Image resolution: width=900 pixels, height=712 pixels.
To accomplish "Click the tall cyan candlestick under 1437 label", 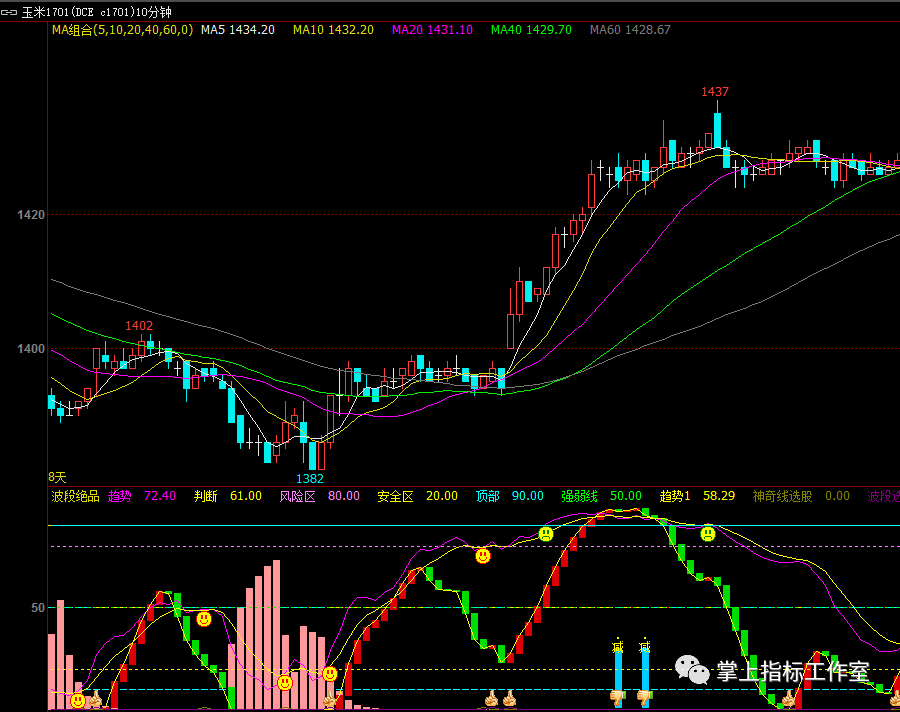I will point(717,130).
